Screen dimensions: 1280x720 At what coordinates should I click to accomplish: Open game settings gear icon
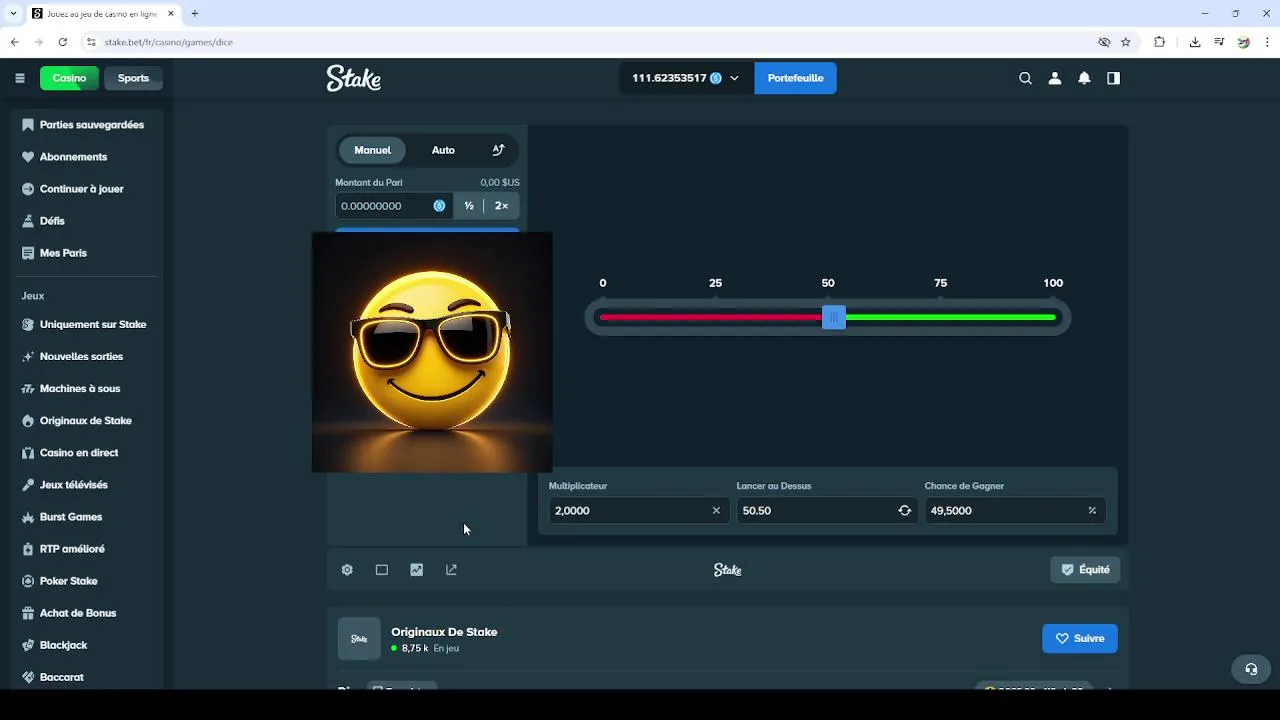pos(347,570)
